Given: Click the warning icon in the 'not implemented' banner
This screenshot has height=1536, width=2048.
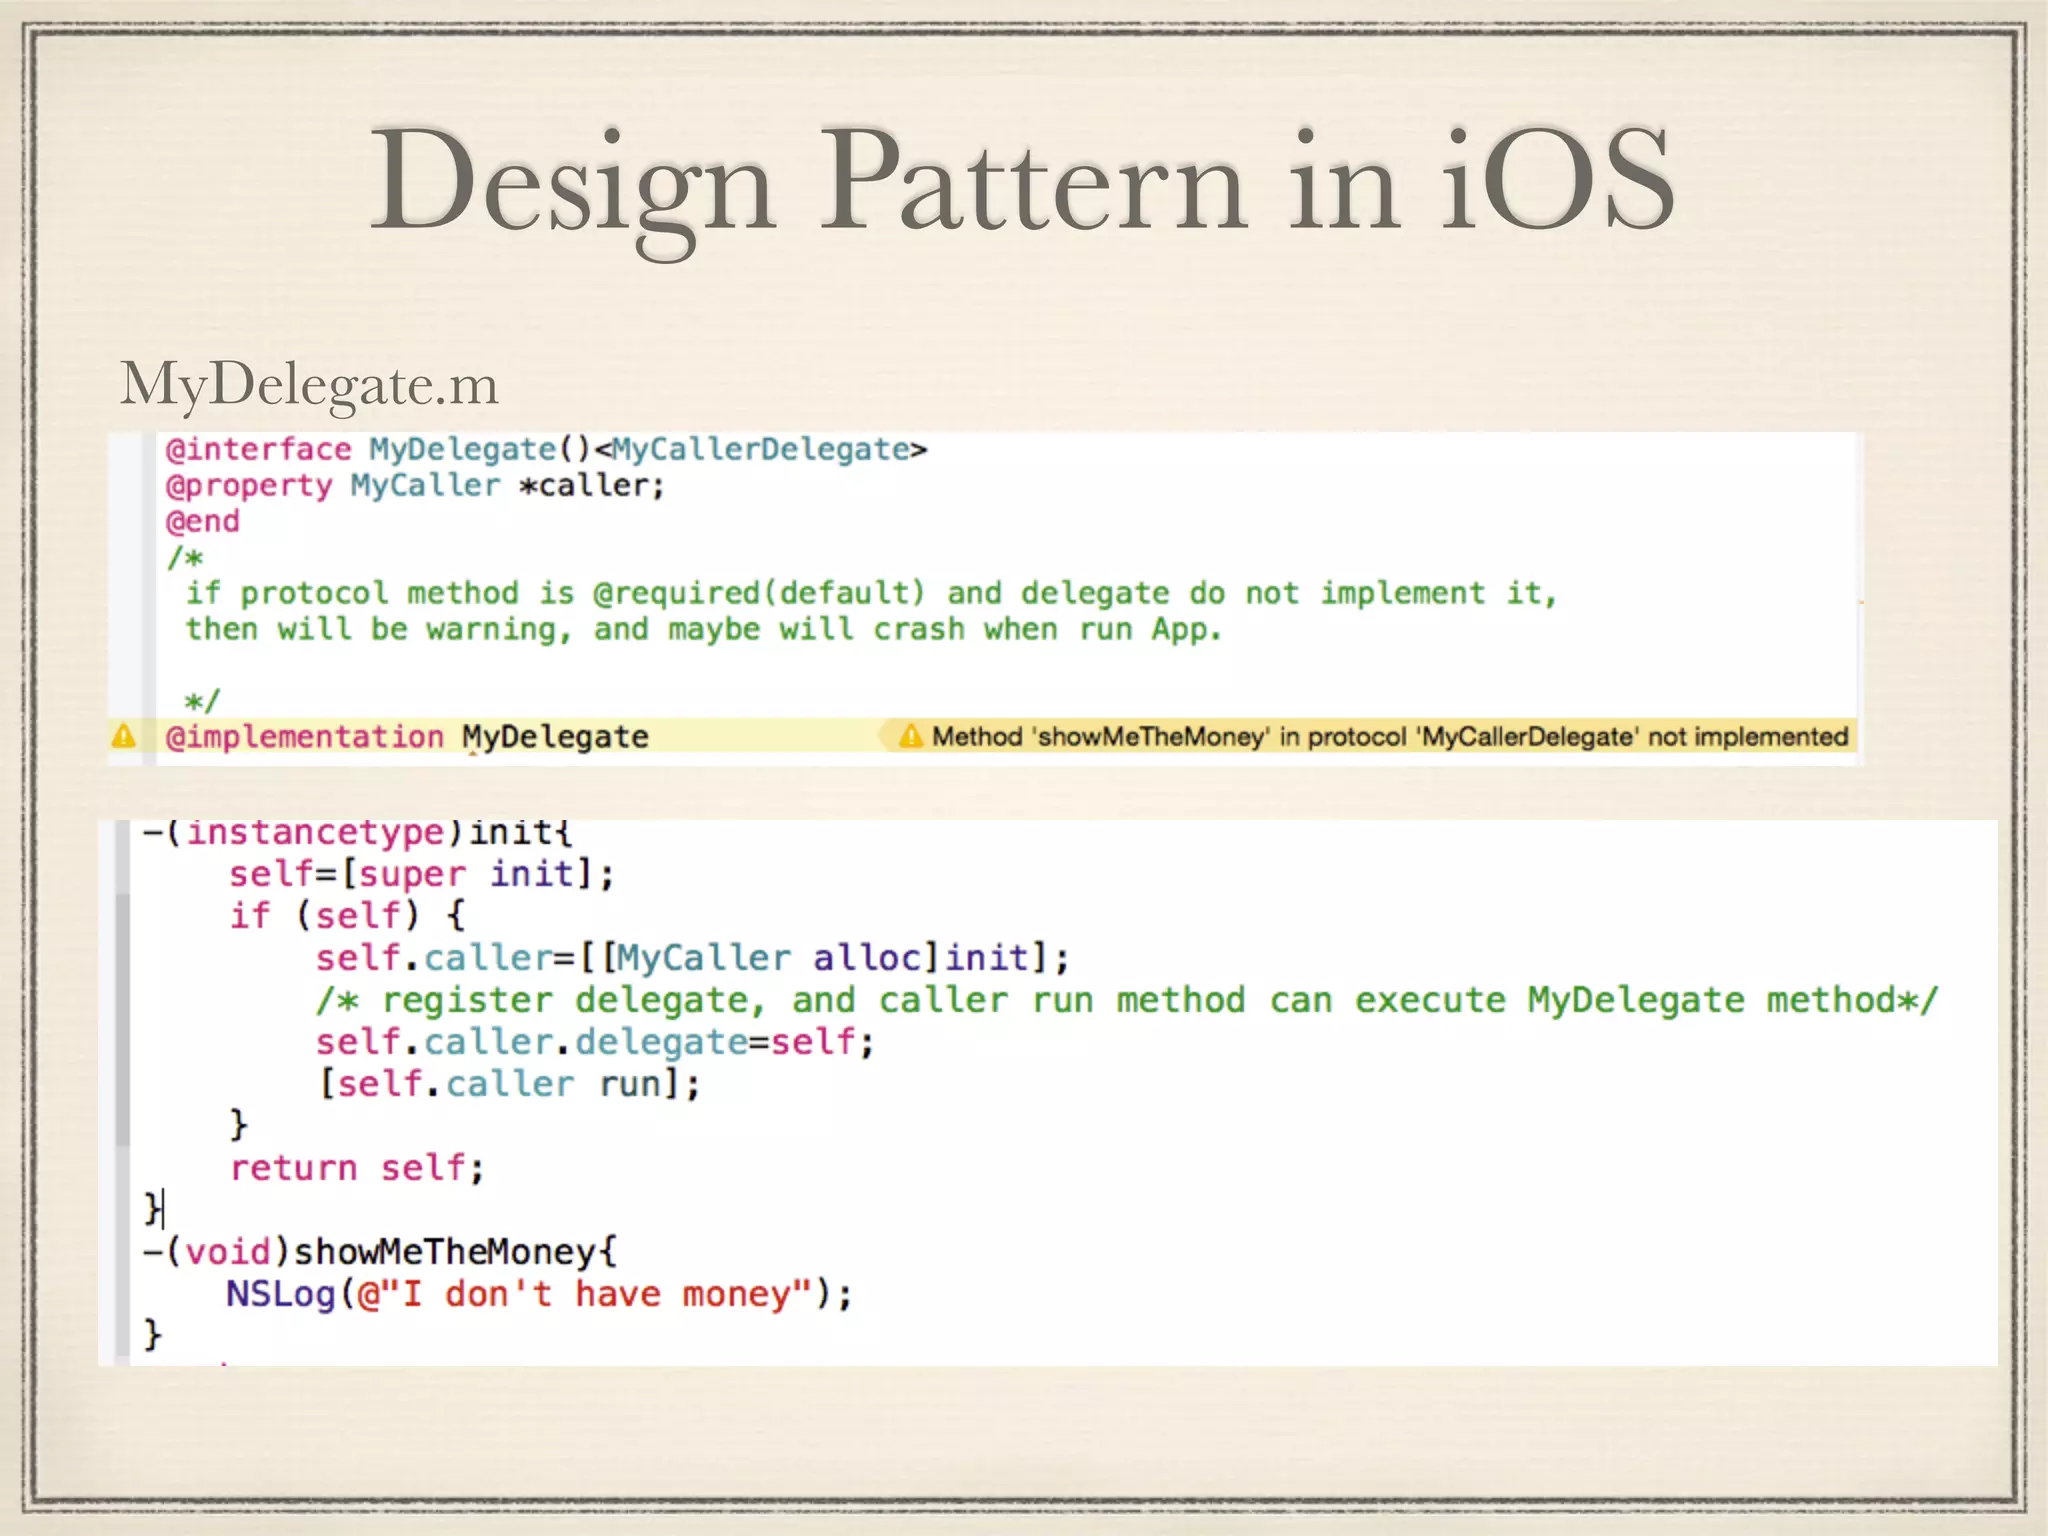Looking at the screenshot, I should 910,737.
